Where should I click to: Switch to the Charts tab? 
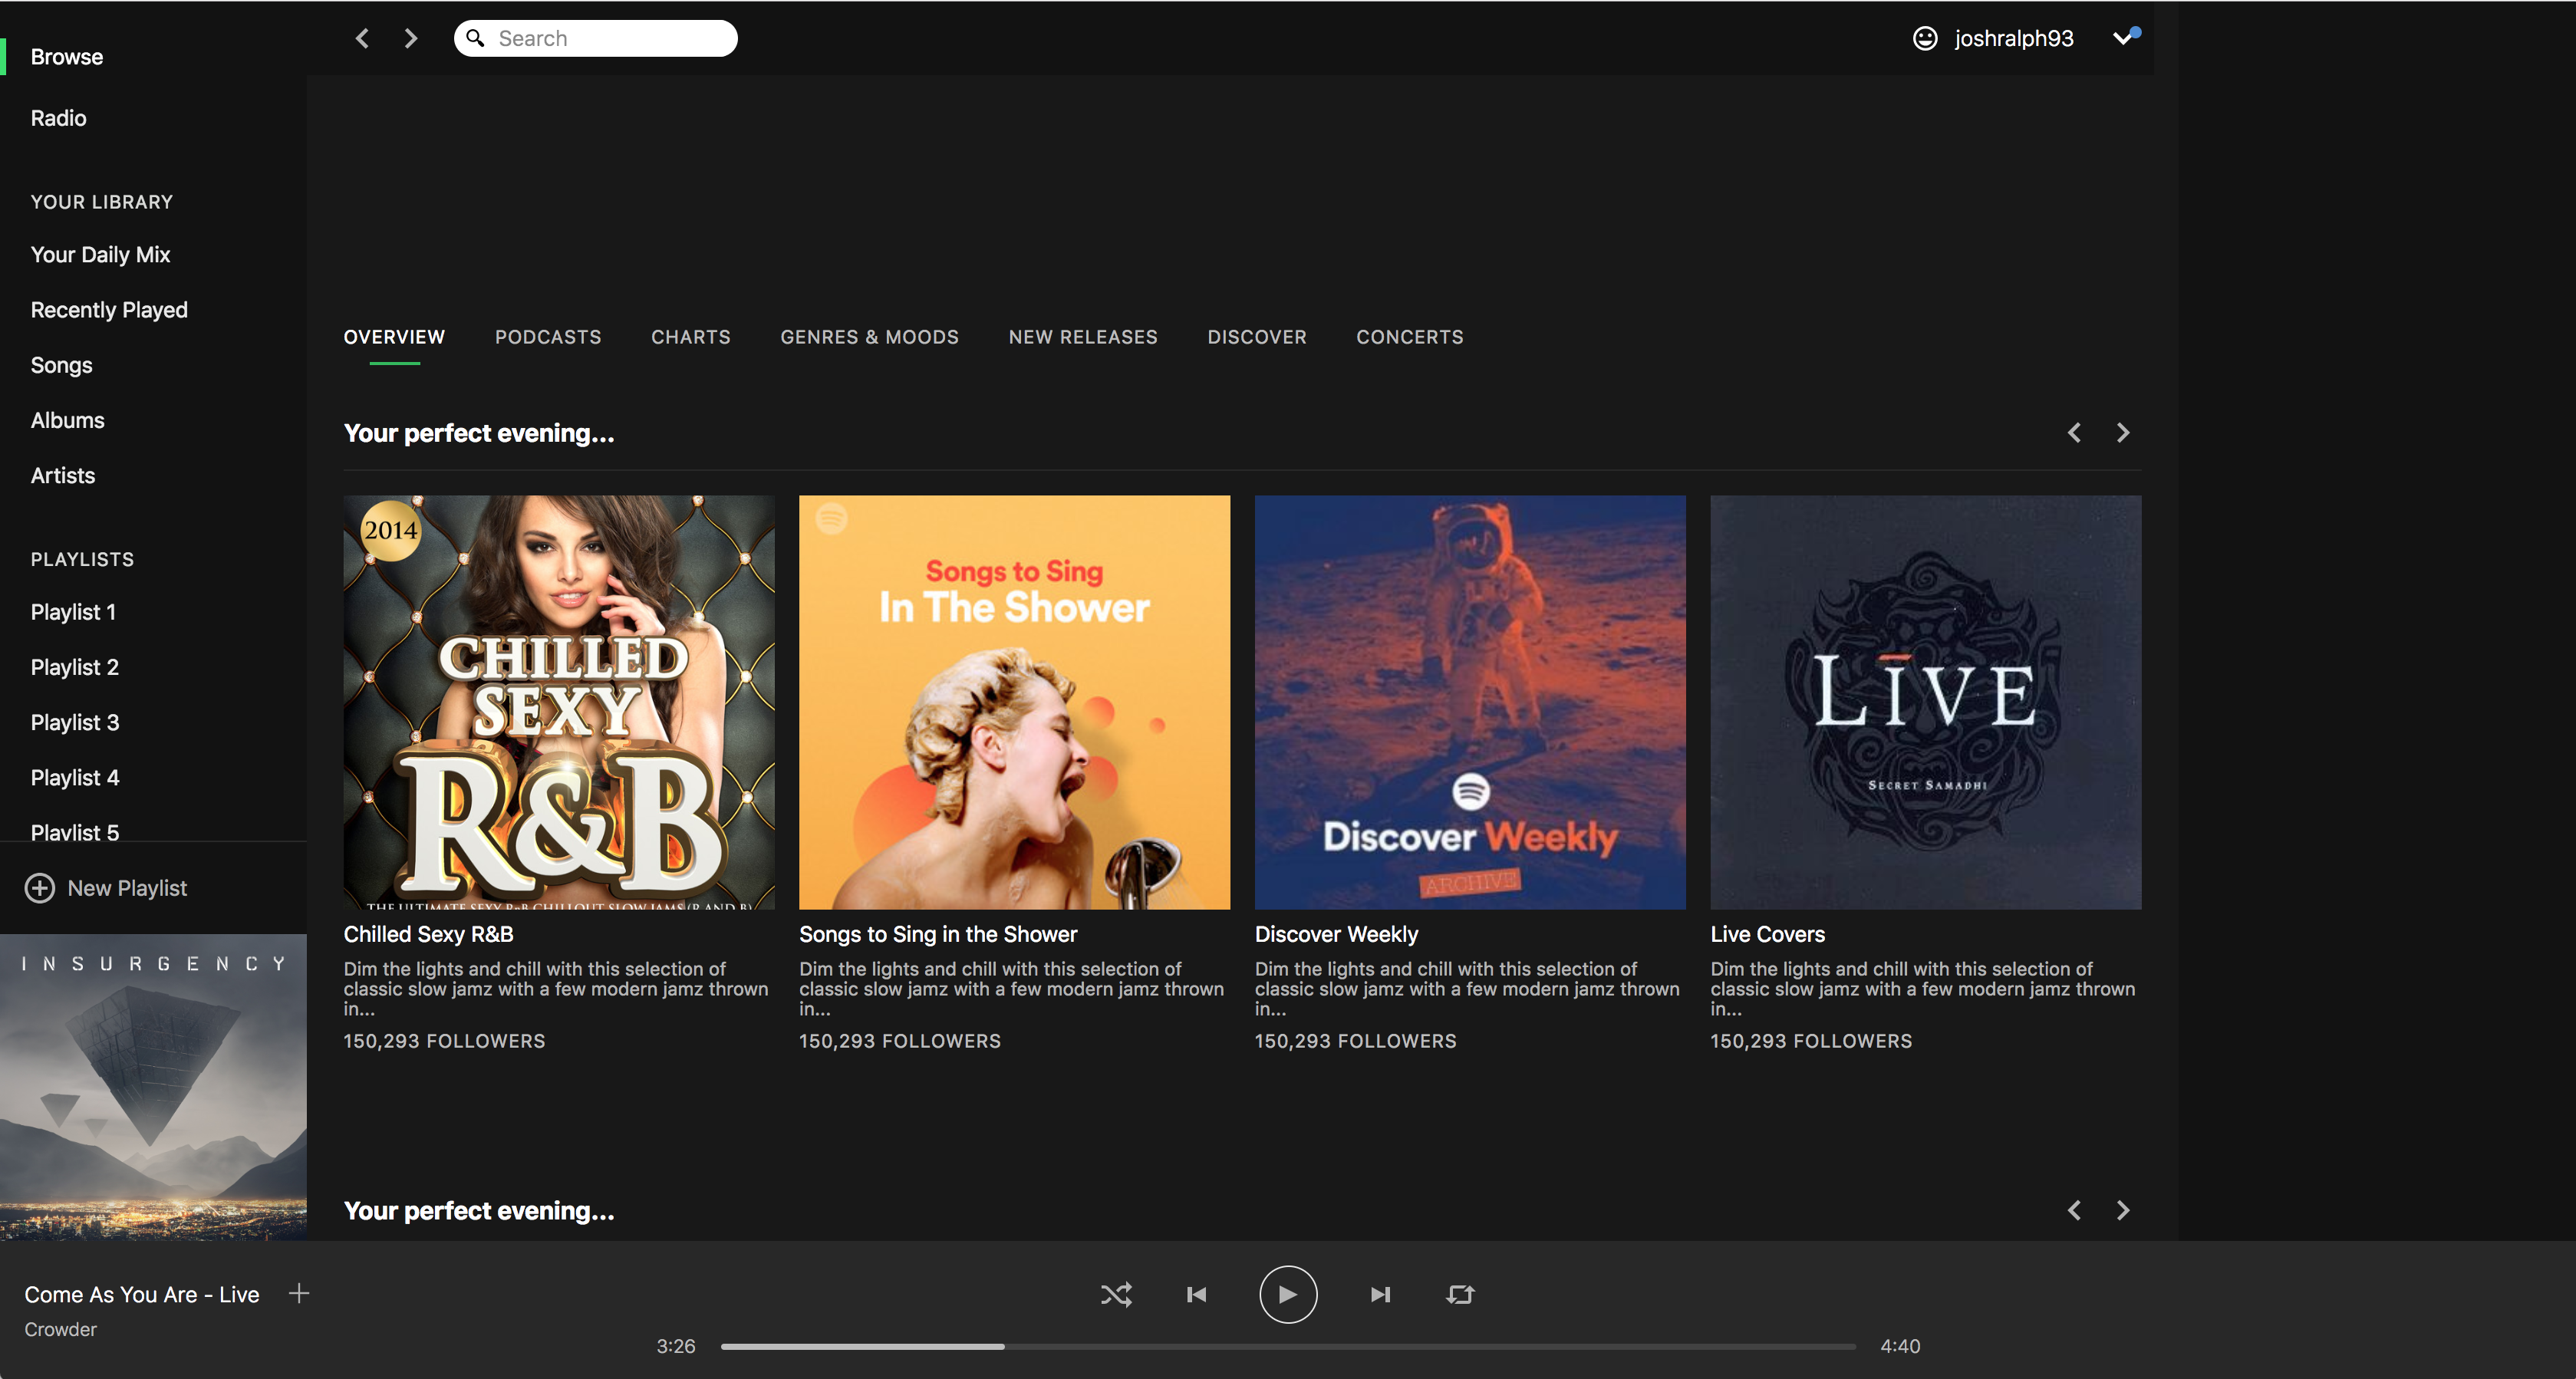click(x=690, y=337)
